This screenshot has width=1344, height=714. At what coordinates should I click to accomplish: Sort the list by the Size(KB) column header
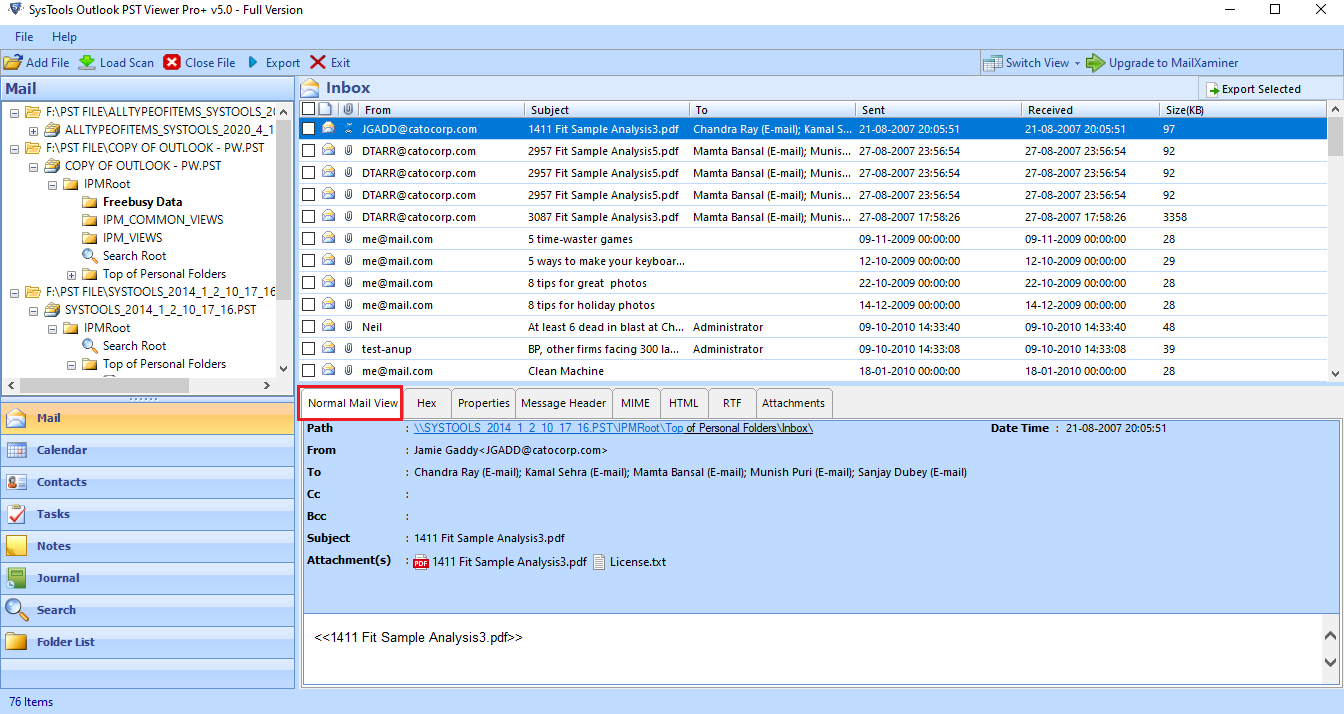click(1243, 110)
